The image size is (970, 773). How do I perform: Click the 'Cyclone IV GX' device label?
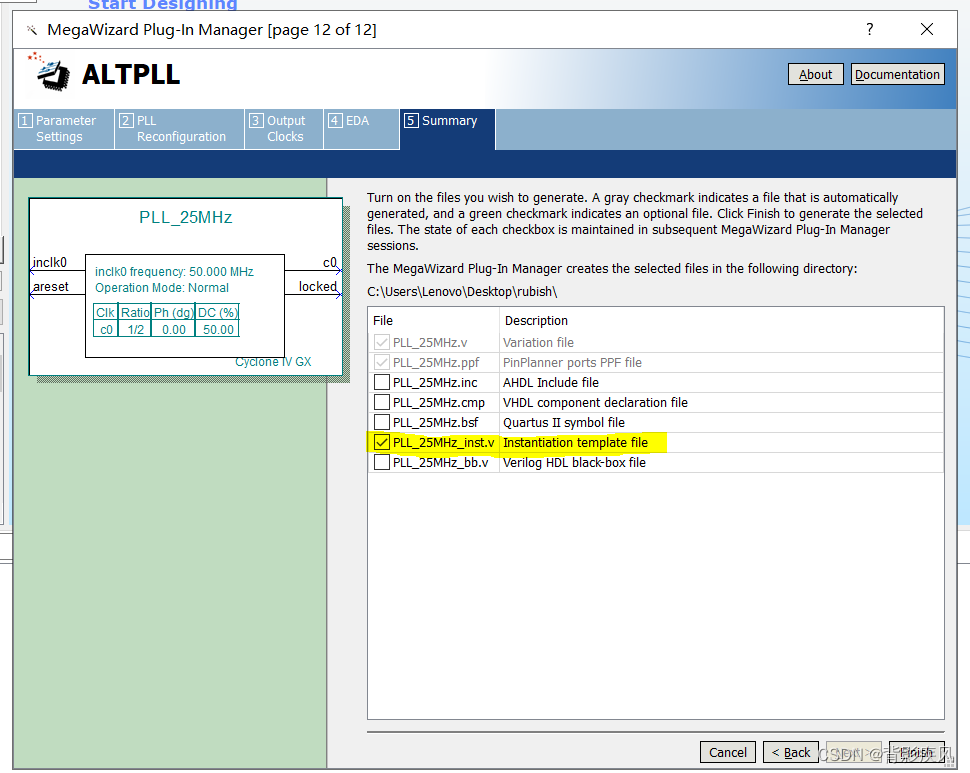click(273, 362)
